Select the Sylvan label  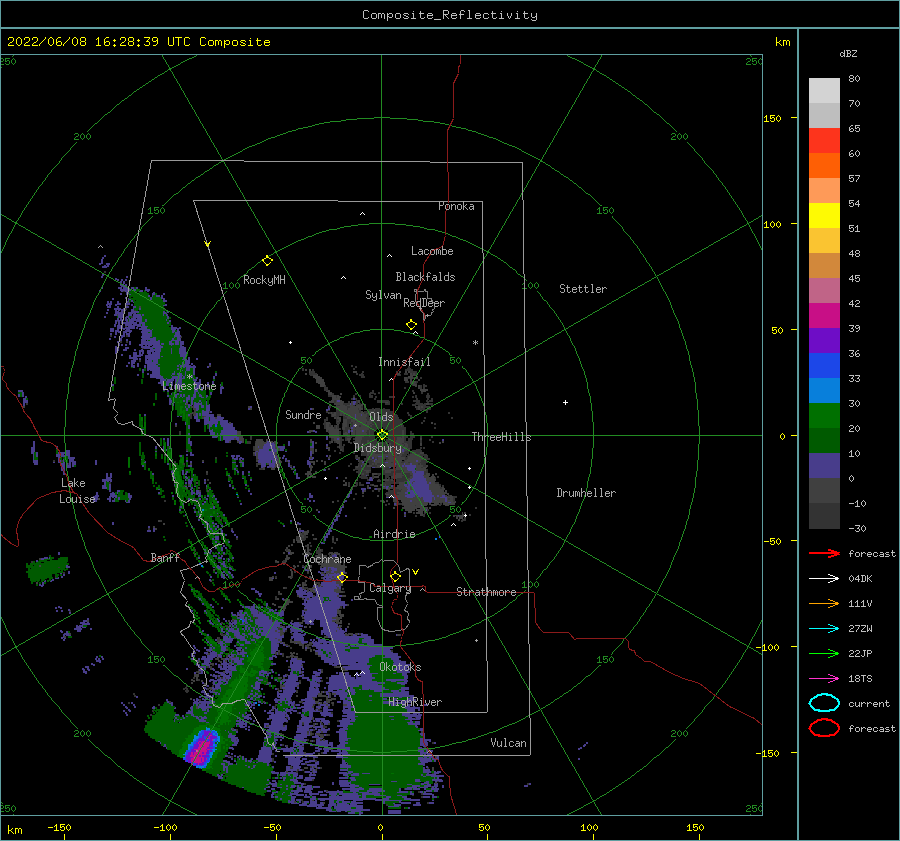383,295
